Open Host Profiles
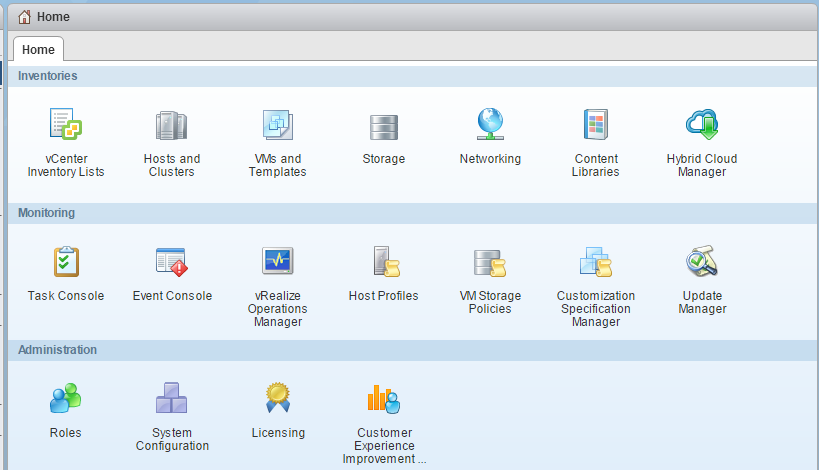The image size is (819, 470). [x=384, y=262]
